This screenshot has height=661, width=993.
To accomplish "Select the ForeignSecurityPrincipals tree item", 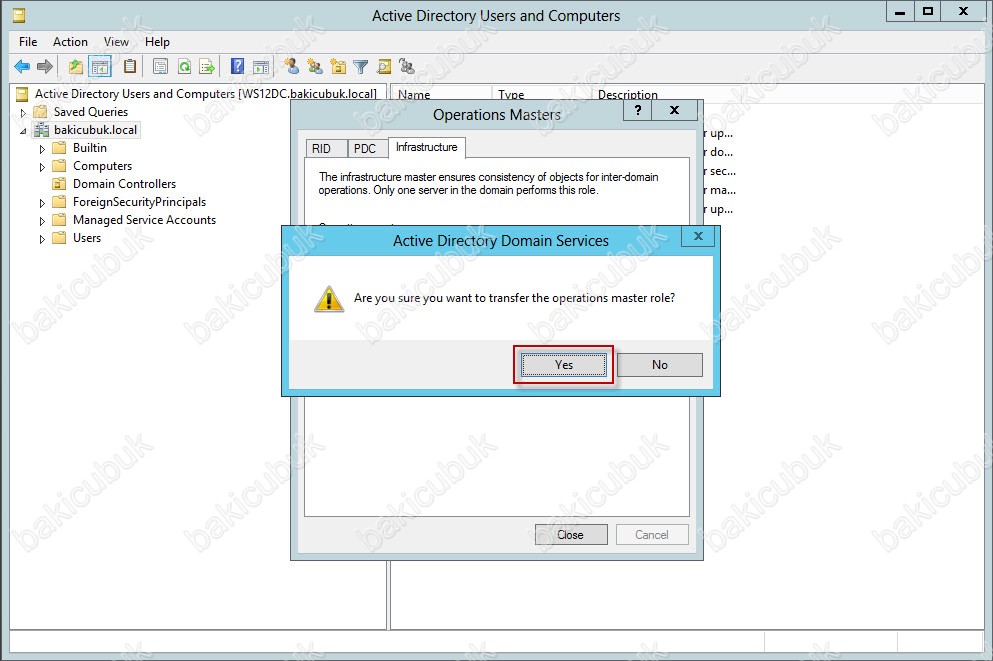I will 139,202.
